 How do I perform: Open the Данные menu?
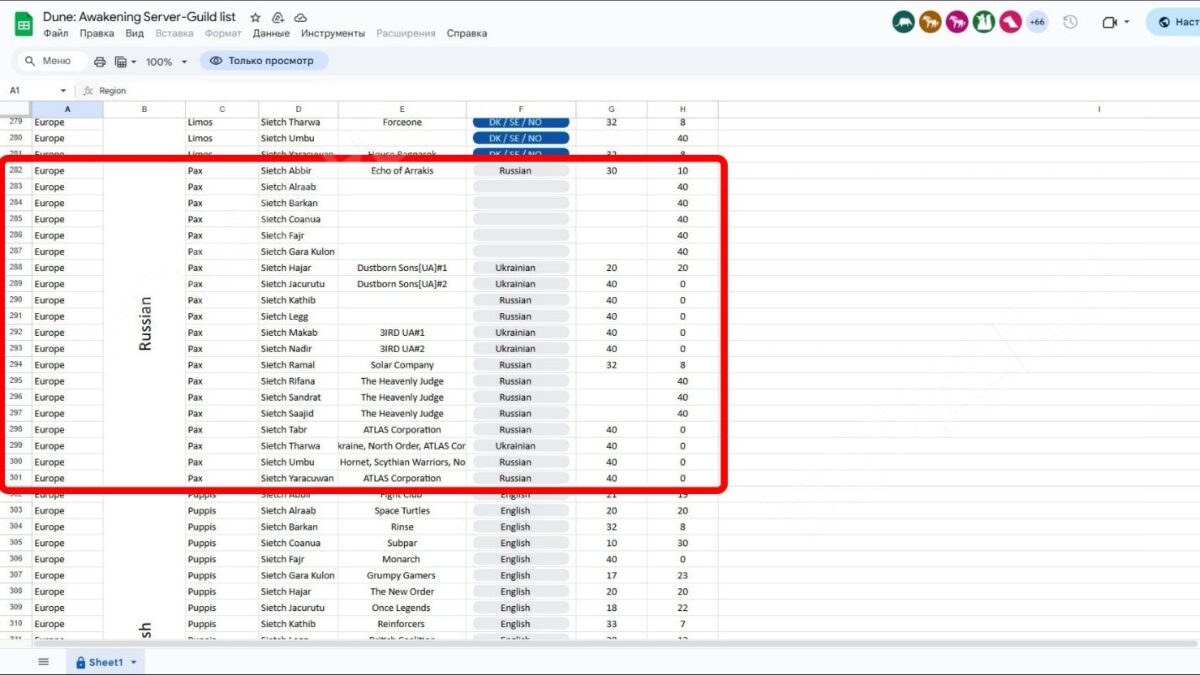click(271, 33)
